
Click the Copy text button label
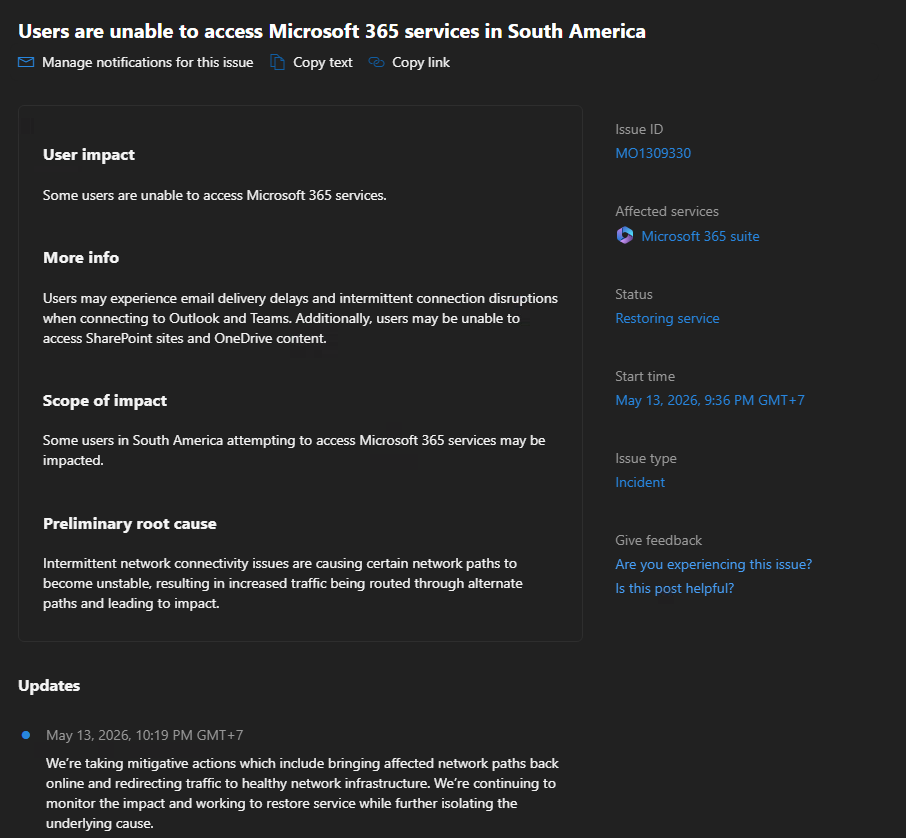click(x=322, y=62)
